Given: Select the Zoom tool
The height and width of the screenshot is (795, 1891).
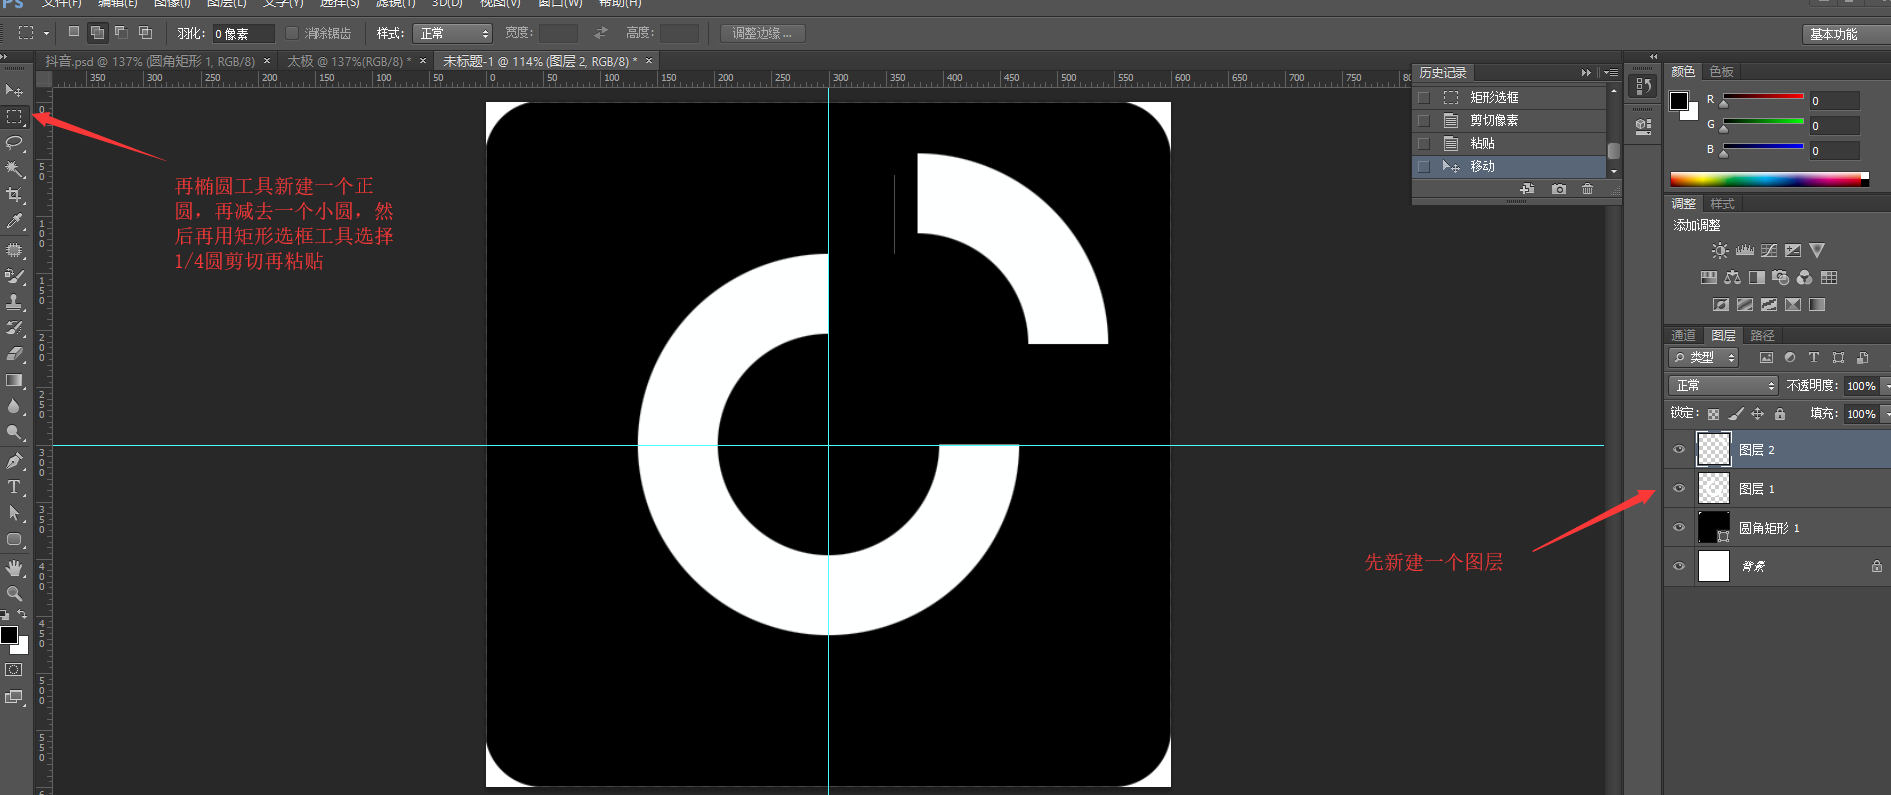Looking at the screenshot, I should point(14,594).
